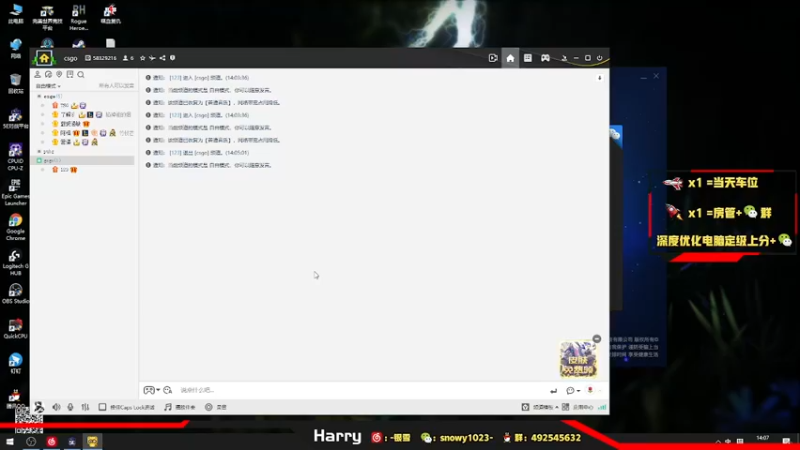Open the game controller icon in header
Screen dimensions: 800x450
tap(545, 58)
